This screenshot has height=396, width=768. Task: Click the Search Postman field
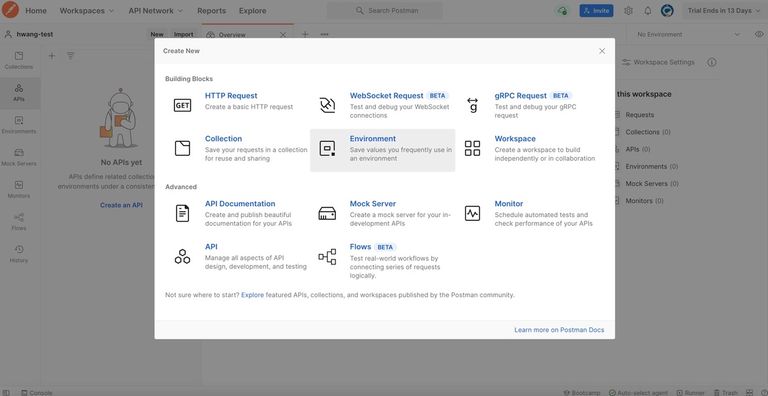tap(384, 10)
